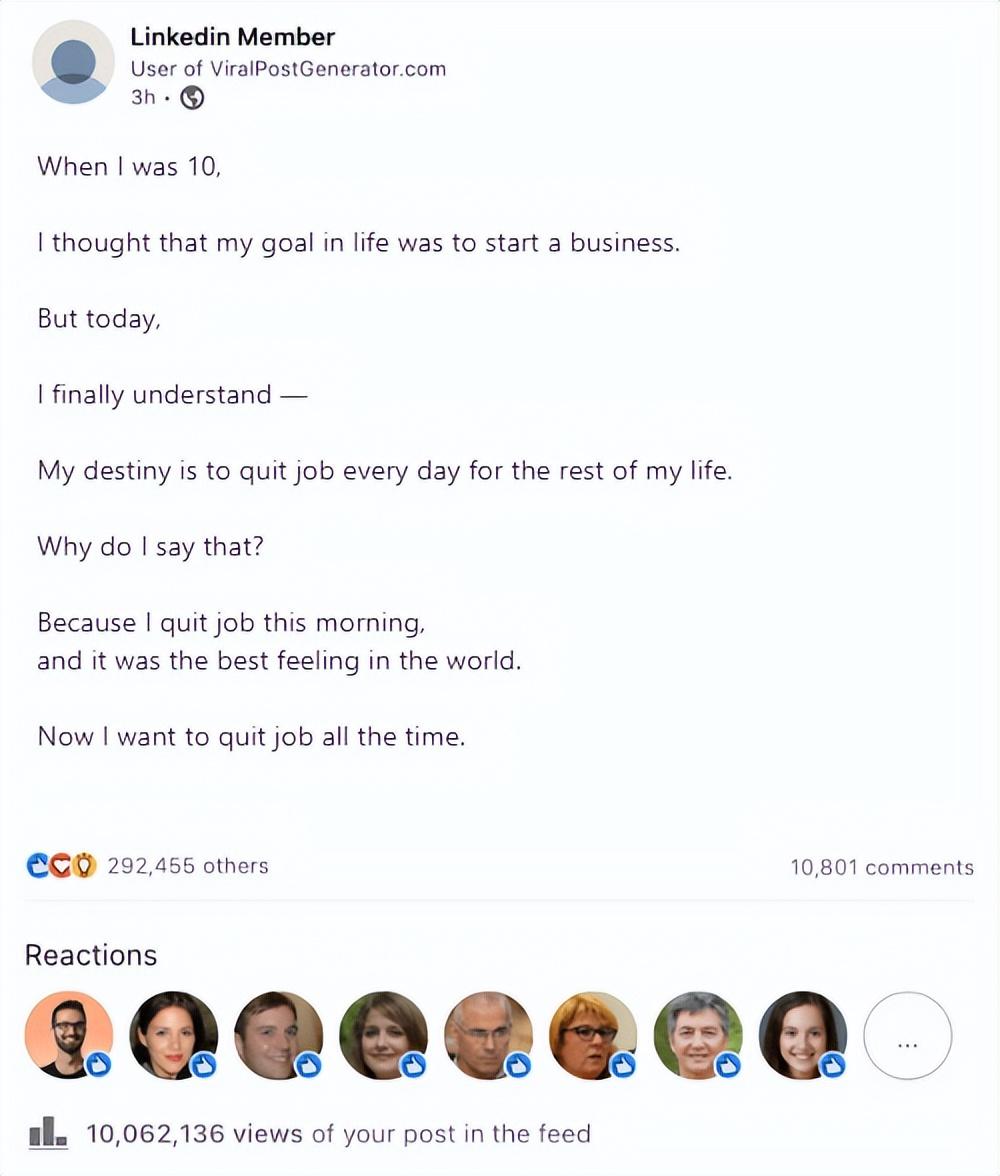1000x1176 pixels.
Task: Open the Linkedin Member profile name
Action: tap(232, 37)
